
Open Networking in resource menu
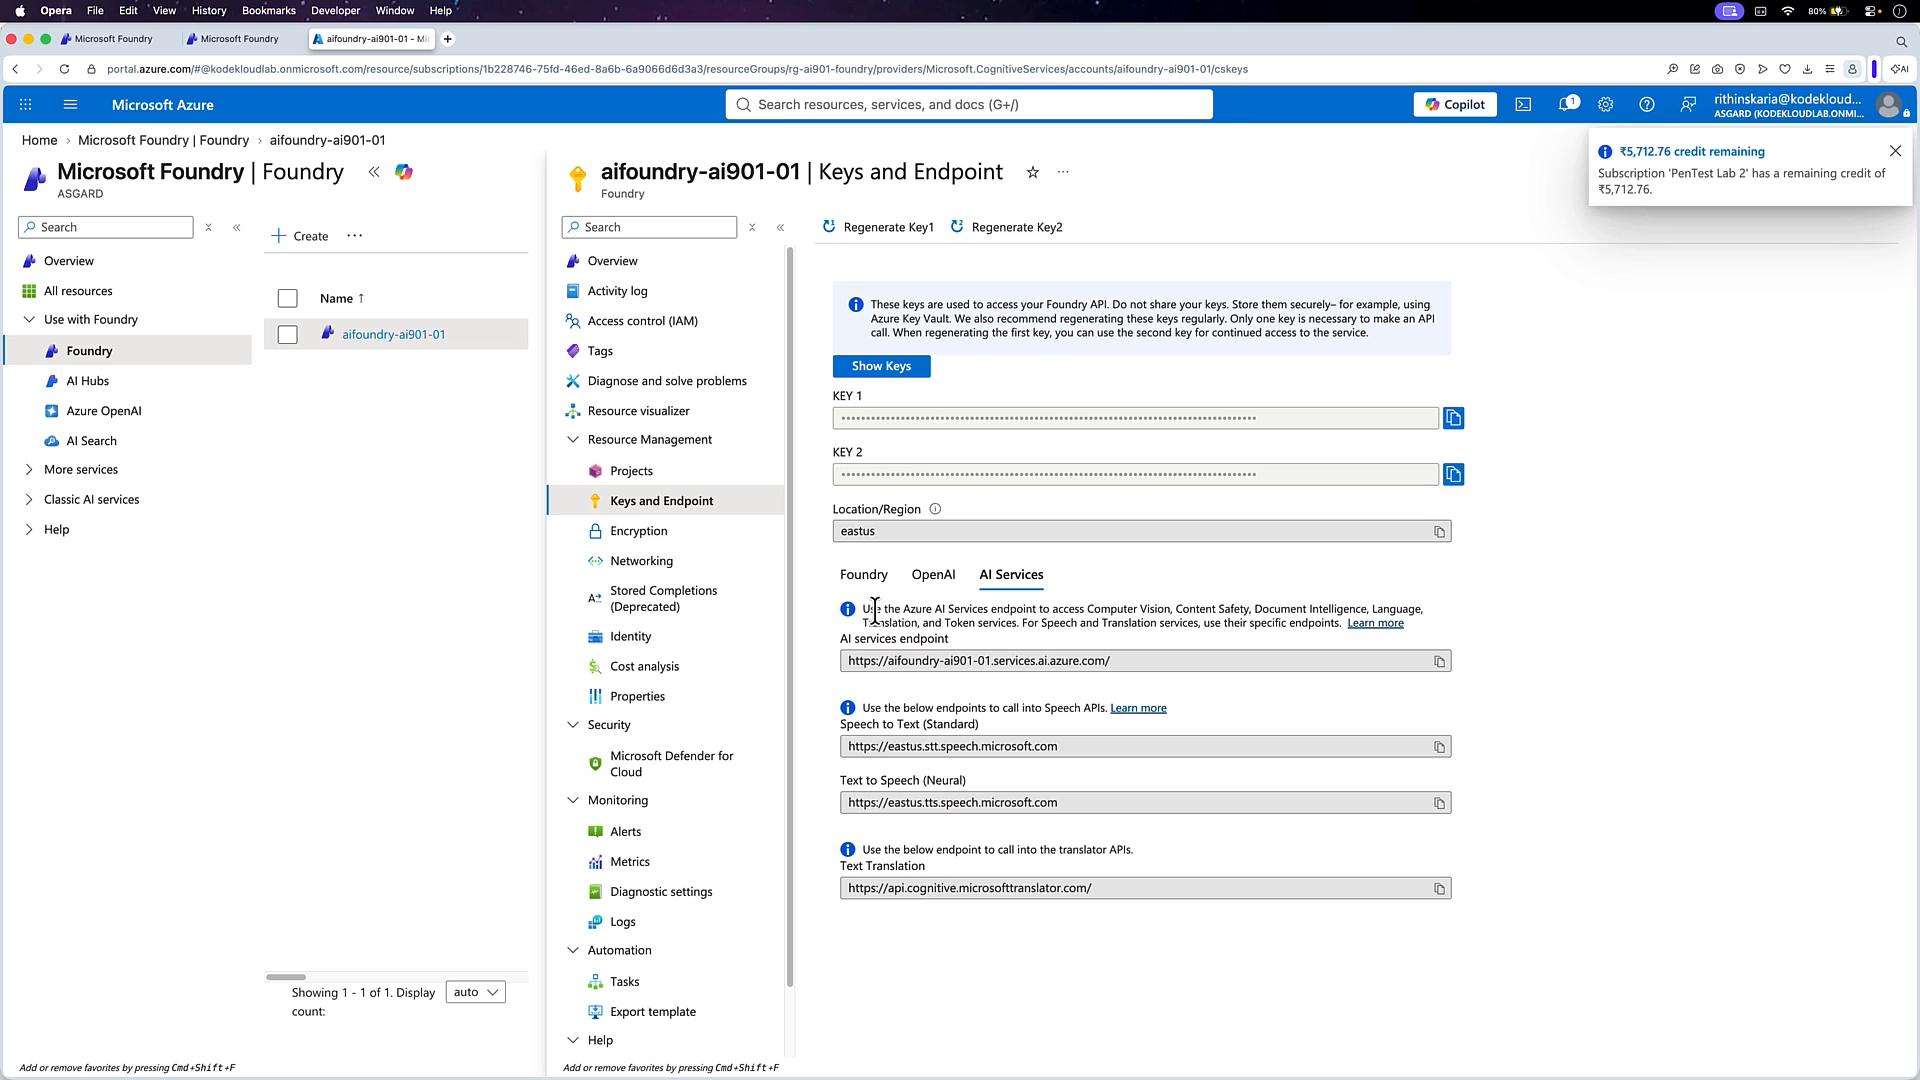point(641,561)
